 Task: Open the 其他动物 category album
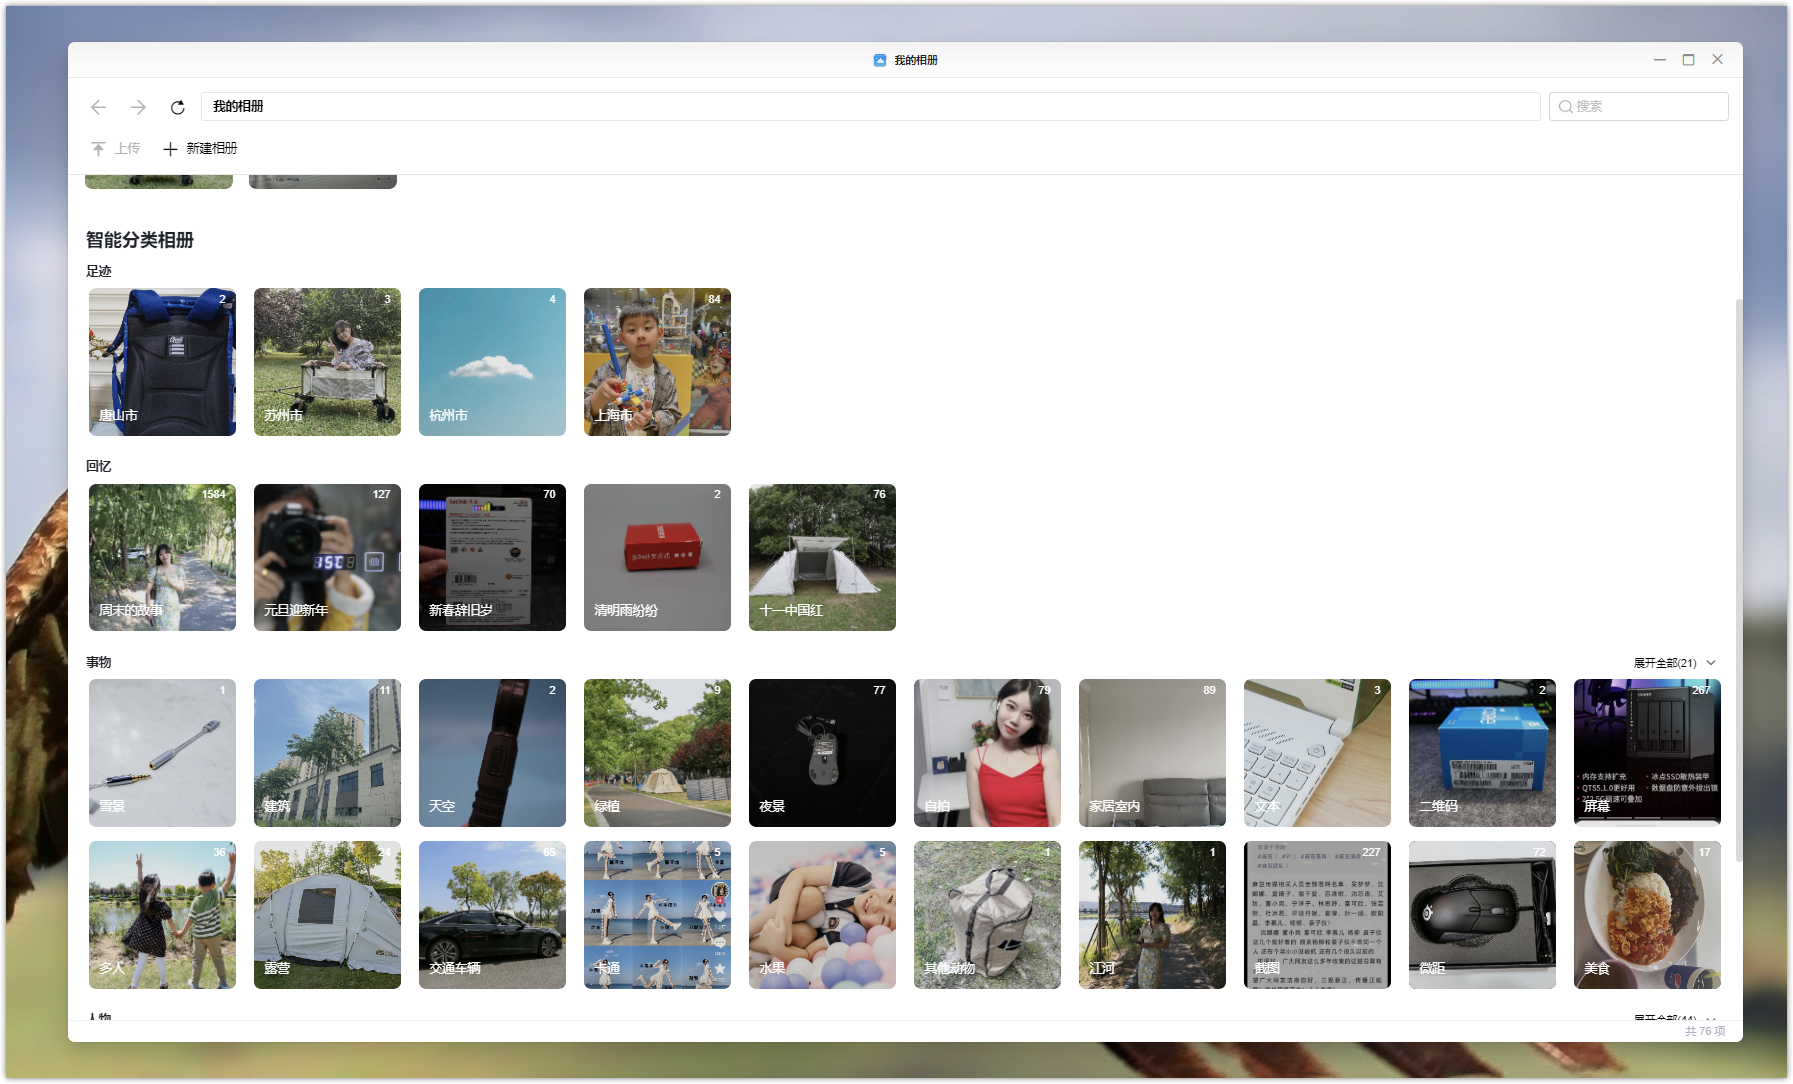tap(987, 915)
